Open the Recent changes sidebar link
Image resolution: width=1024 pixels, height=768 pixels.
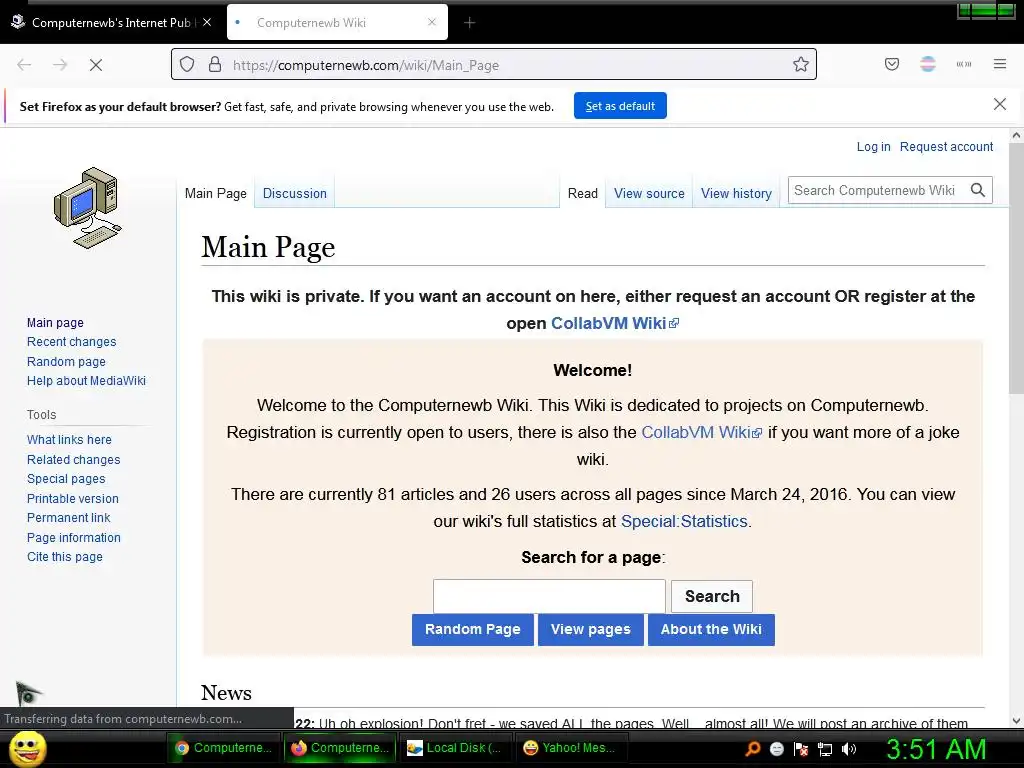tap(71, 342)
